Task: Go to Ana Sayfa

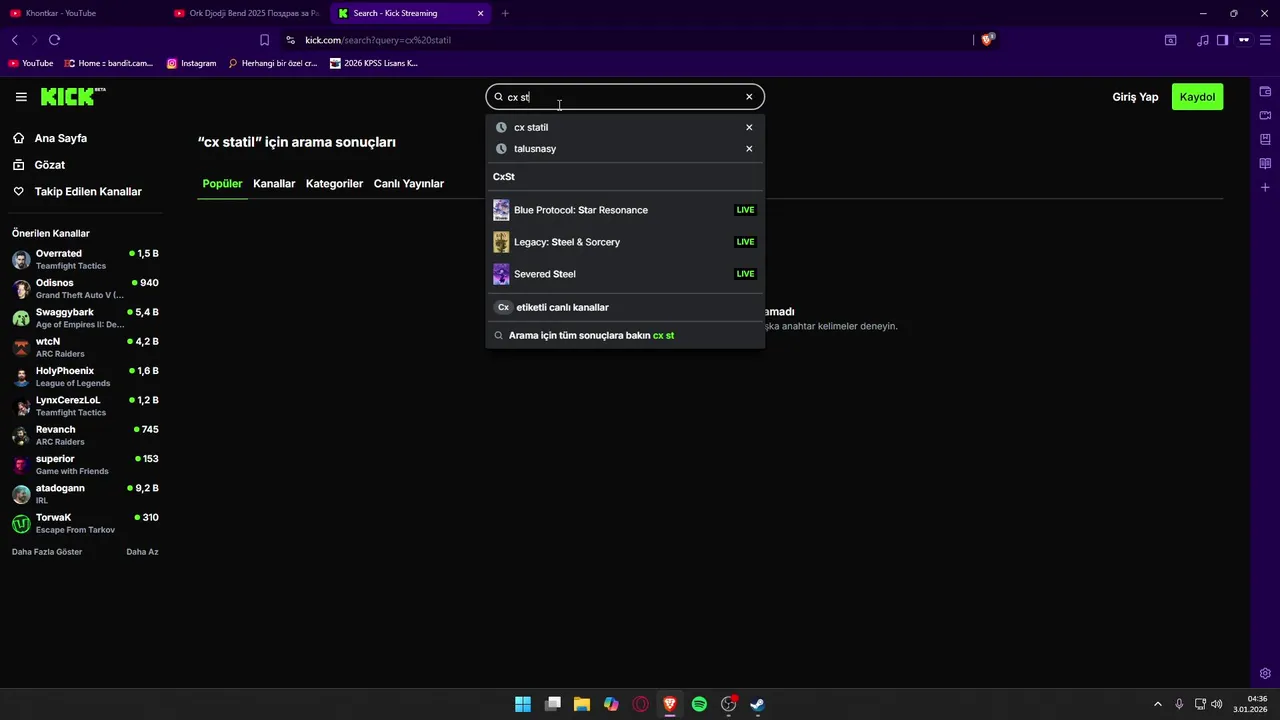Action: point(60,138)
